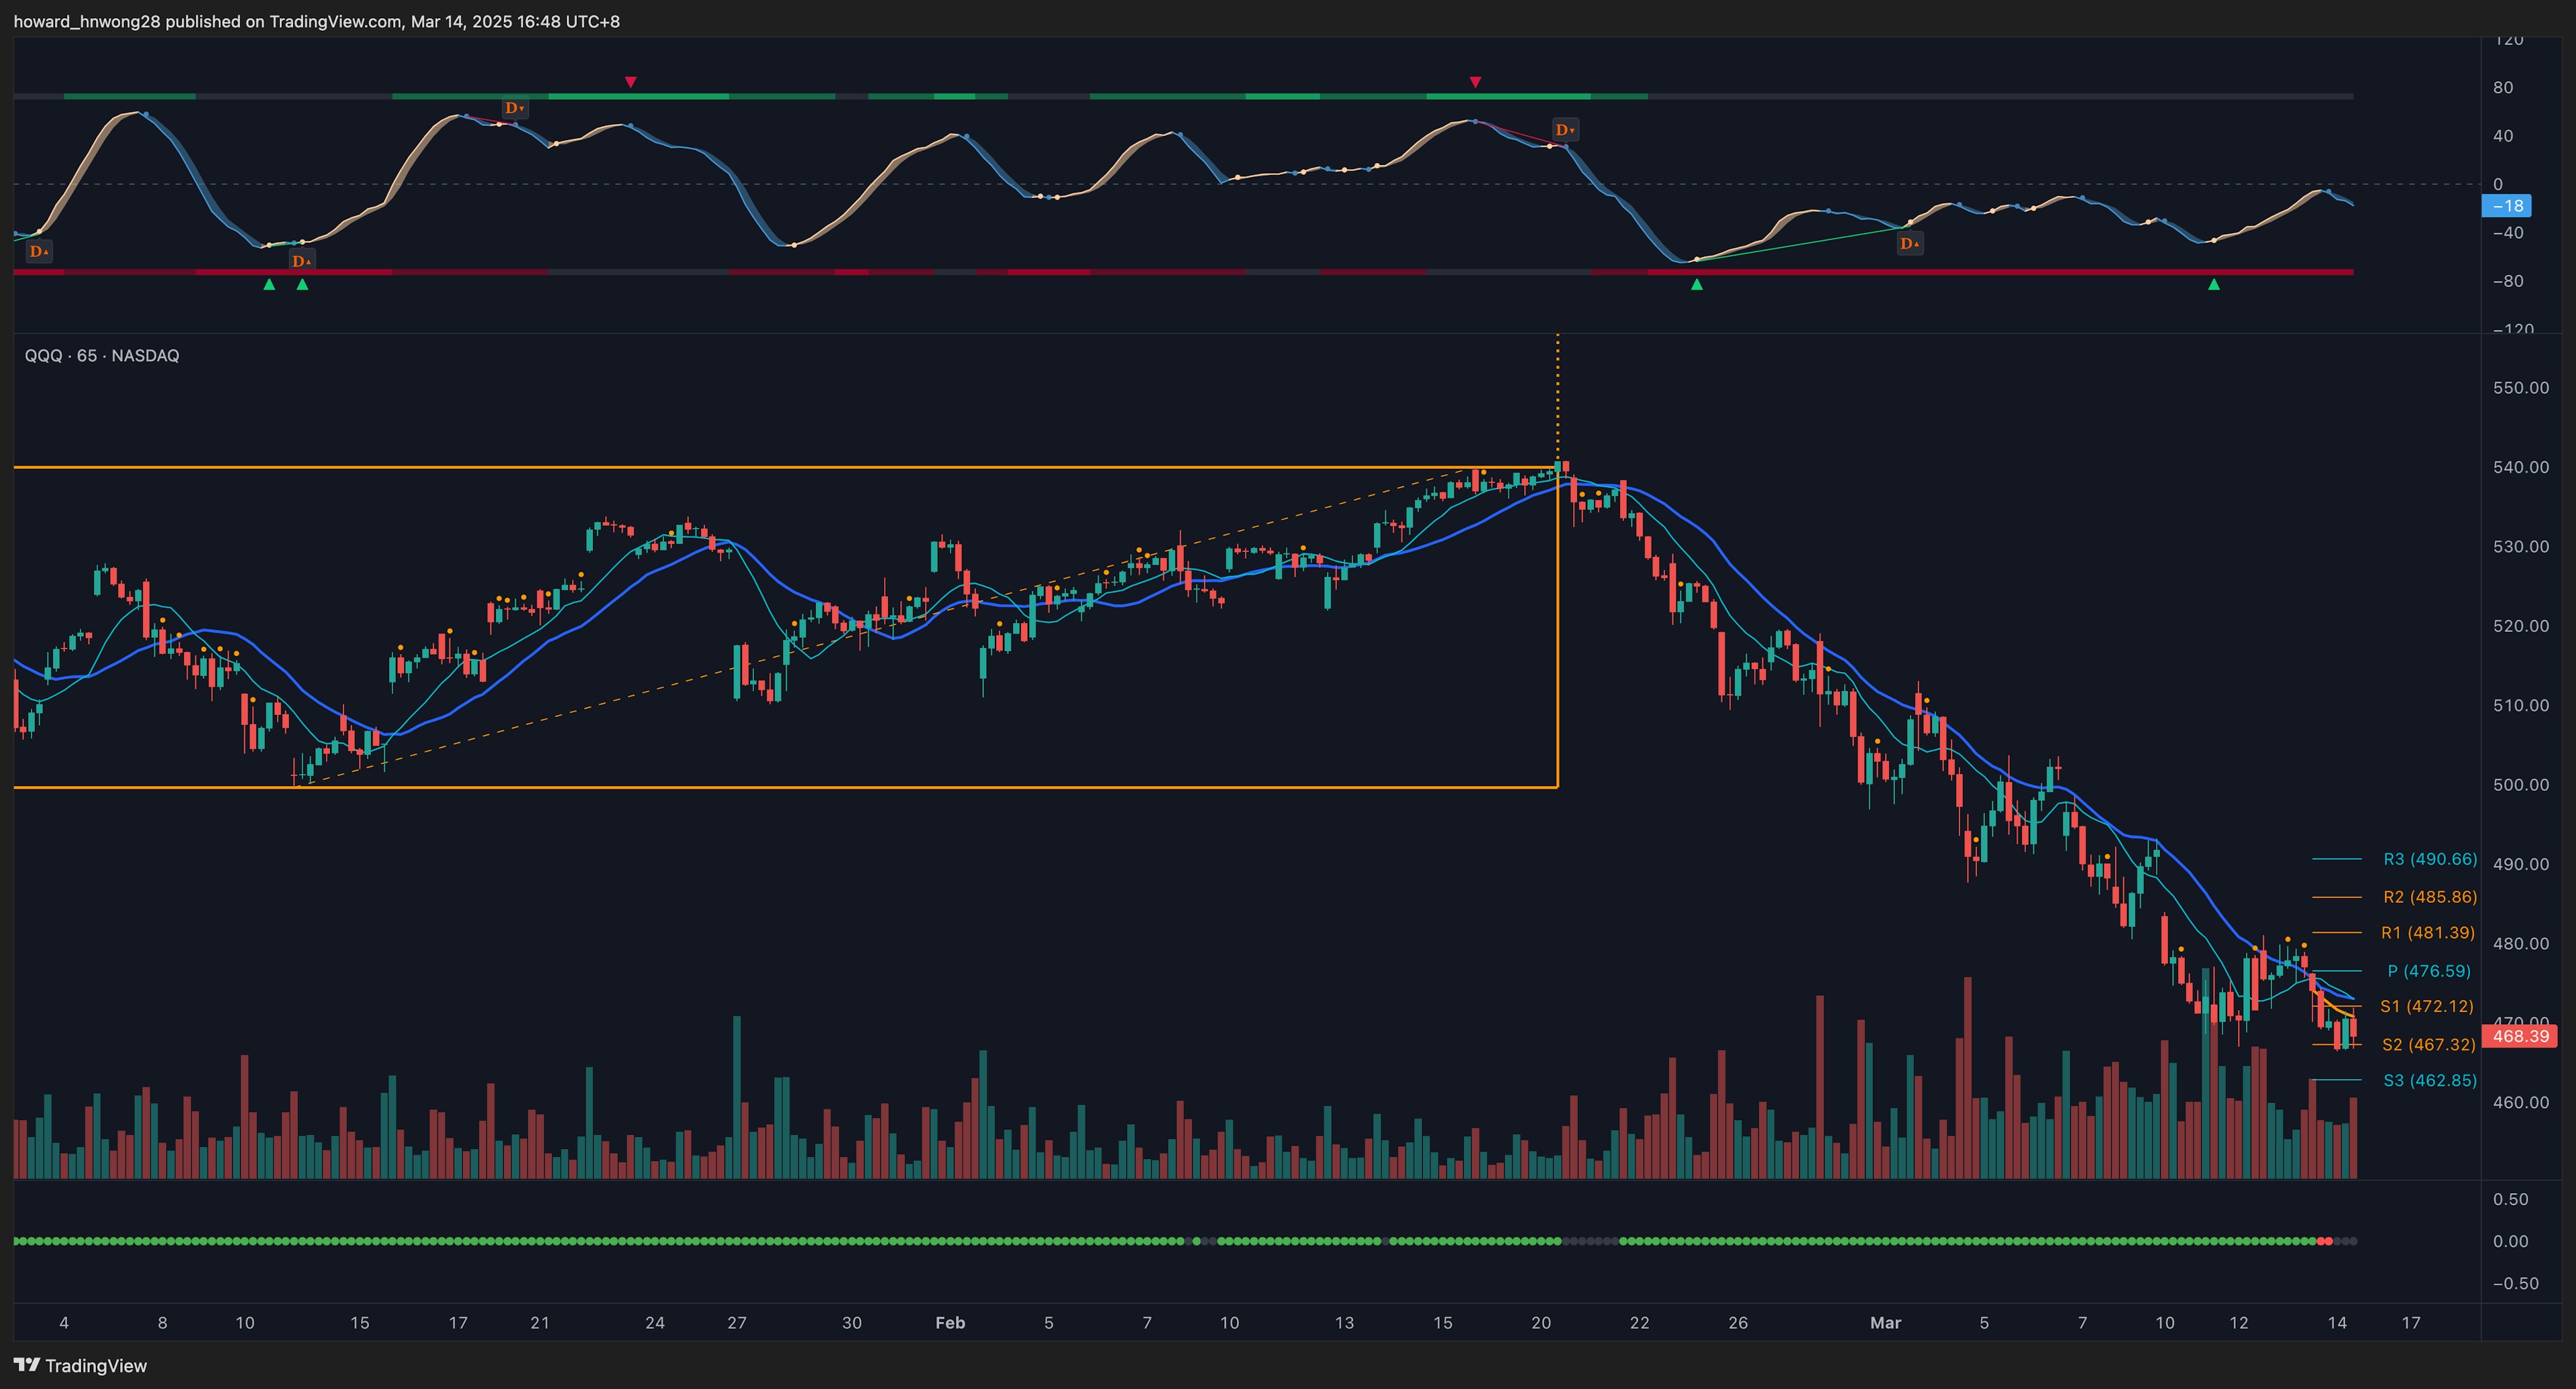Click the bearish D label above Jan 21
This screenshot has width=2576, height=1389.
point(514,108)
